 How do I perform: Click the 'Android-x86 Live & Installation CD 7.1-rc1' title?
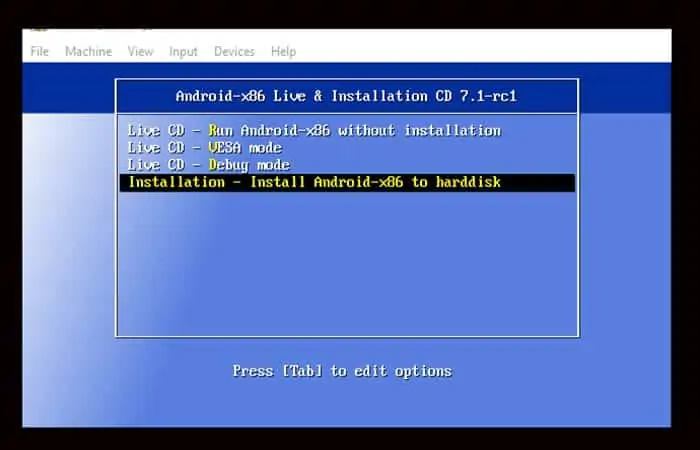pos(346,96)
